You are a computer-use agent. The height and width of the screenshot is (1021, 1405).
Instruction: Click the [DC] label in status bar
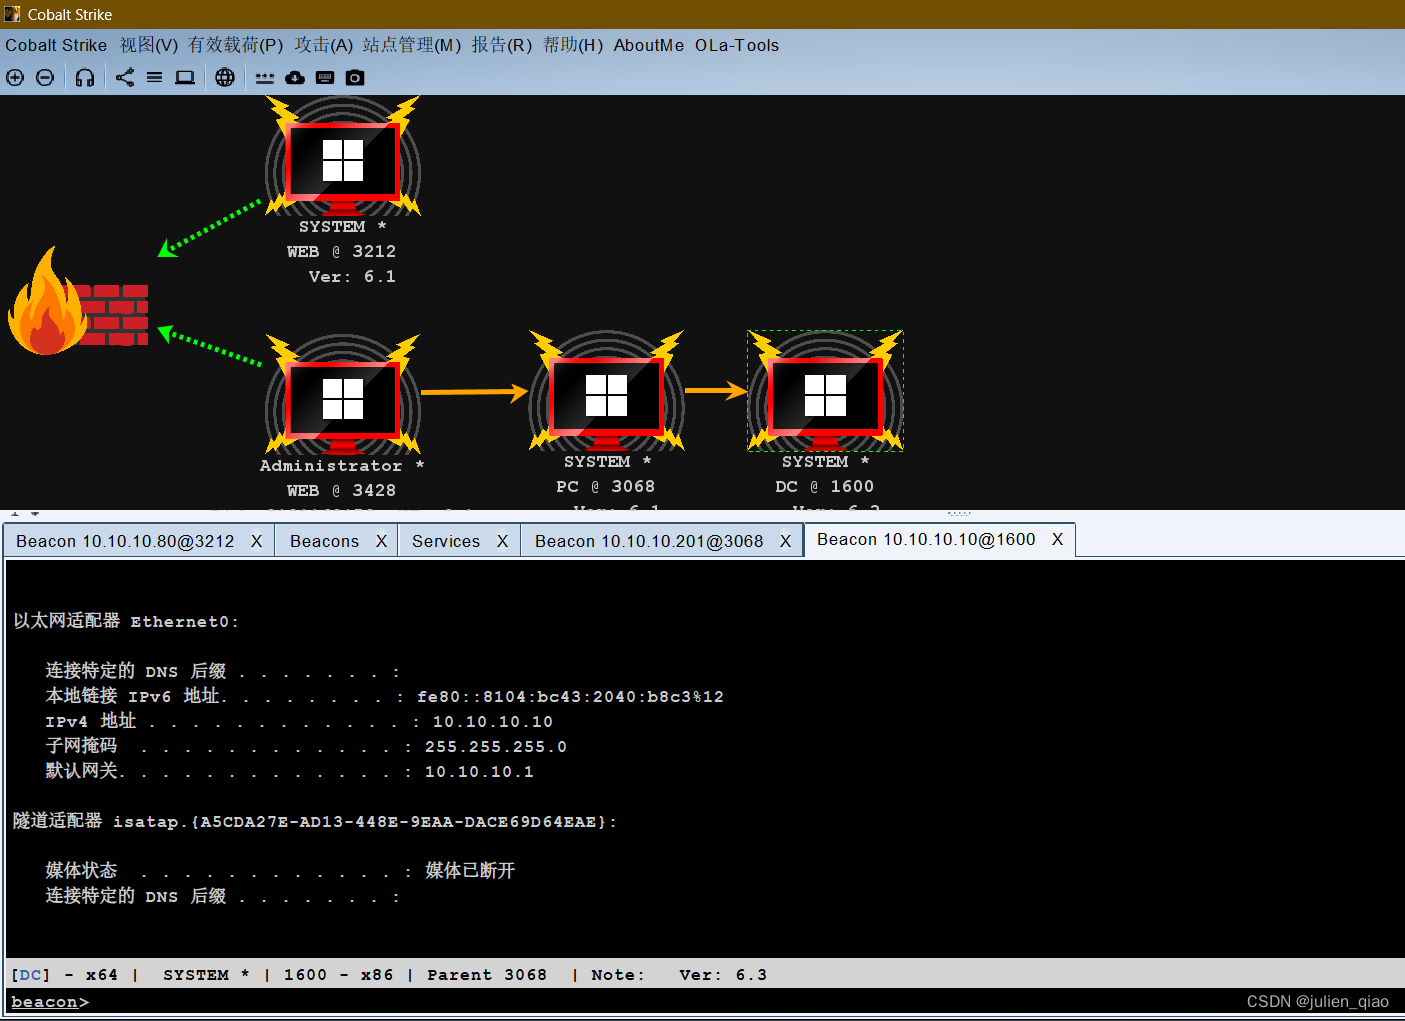[x=30, y=975]
